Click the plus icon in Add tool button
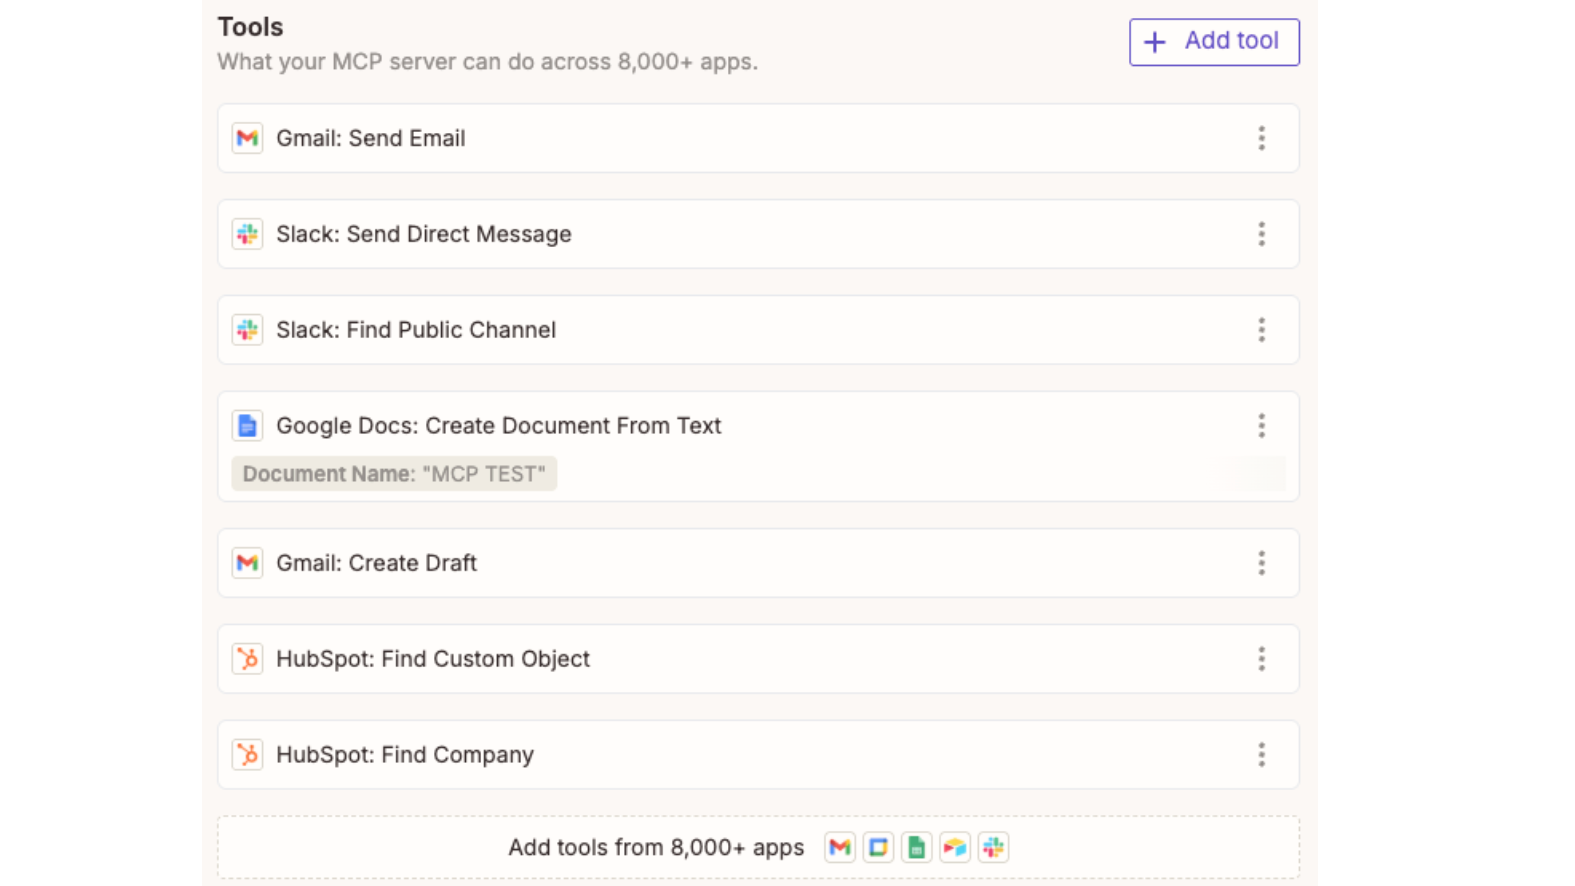The width and height of the screenshot is (1575, 886). point(1155,42)
